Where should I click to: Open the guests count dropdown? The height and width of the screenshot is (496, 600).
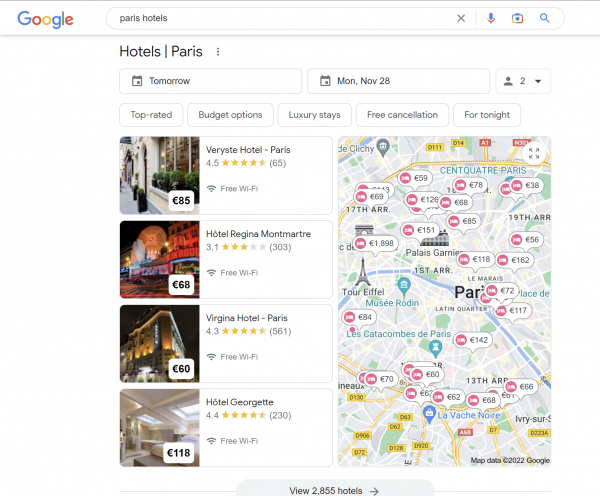coord(523,81)
